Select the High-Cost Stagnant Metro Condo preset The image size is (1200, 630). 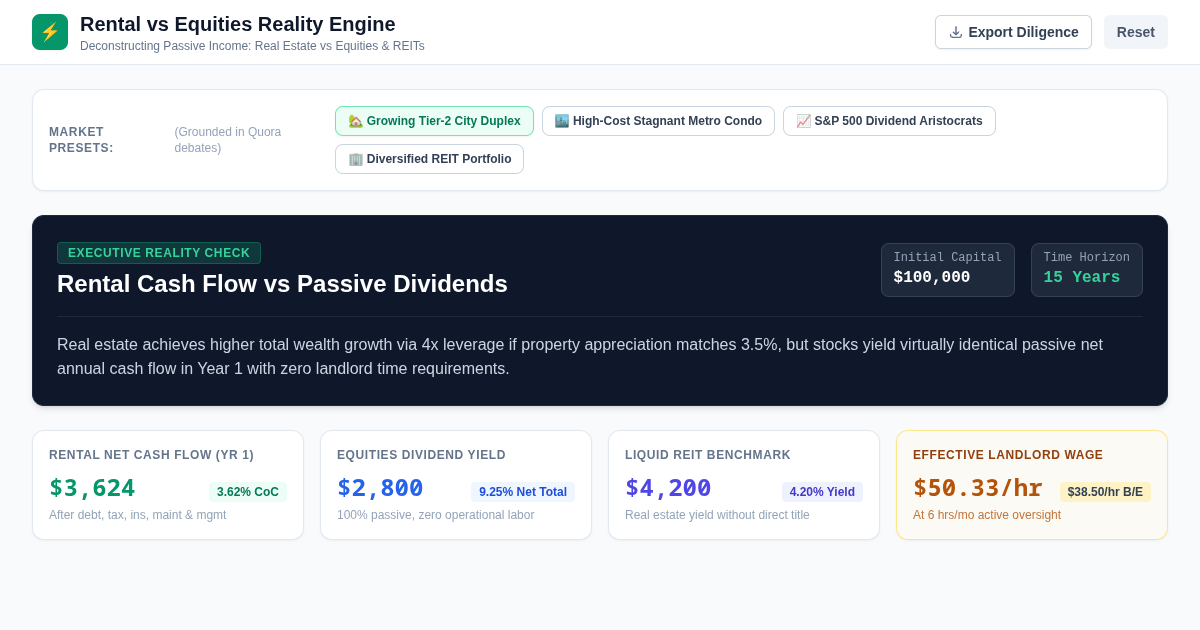coord(658,121)
